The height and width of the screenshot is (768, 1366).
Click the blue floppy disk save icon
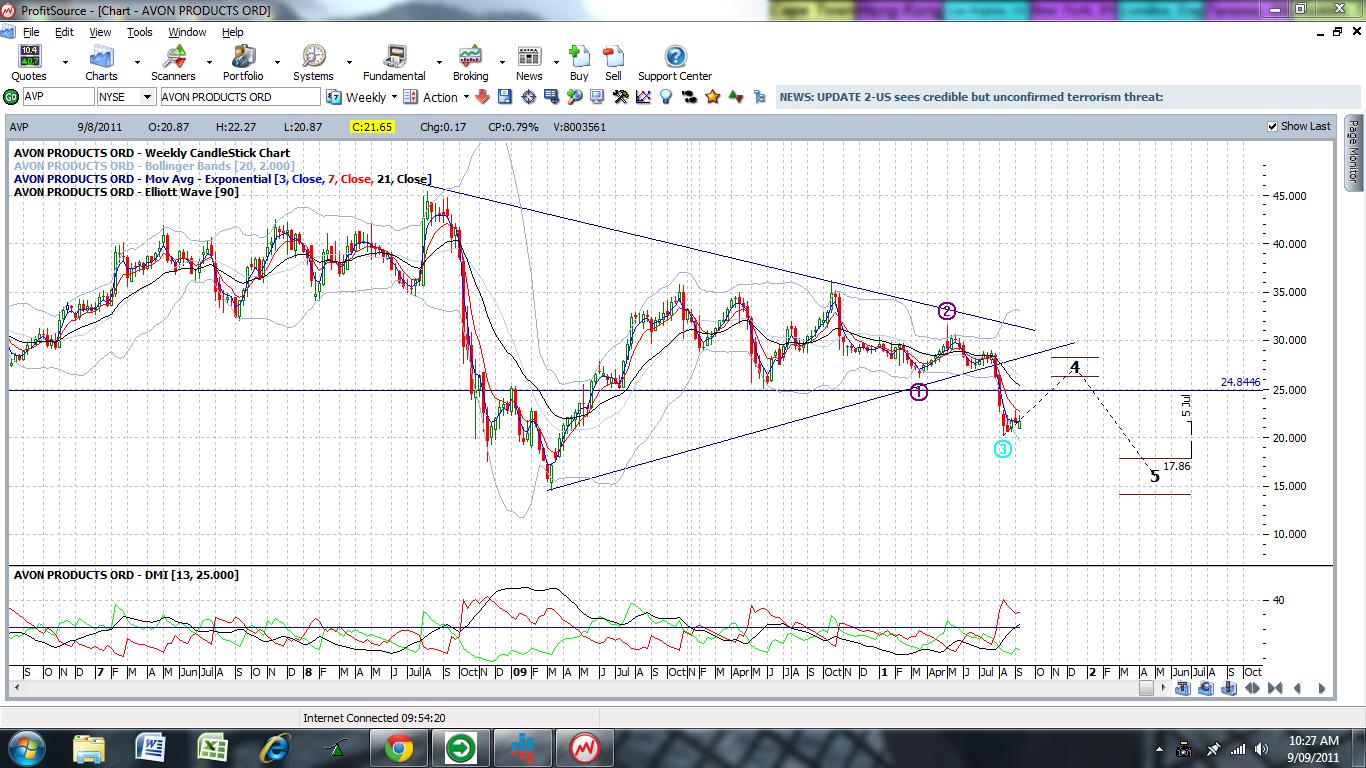(x=505, y=97)
